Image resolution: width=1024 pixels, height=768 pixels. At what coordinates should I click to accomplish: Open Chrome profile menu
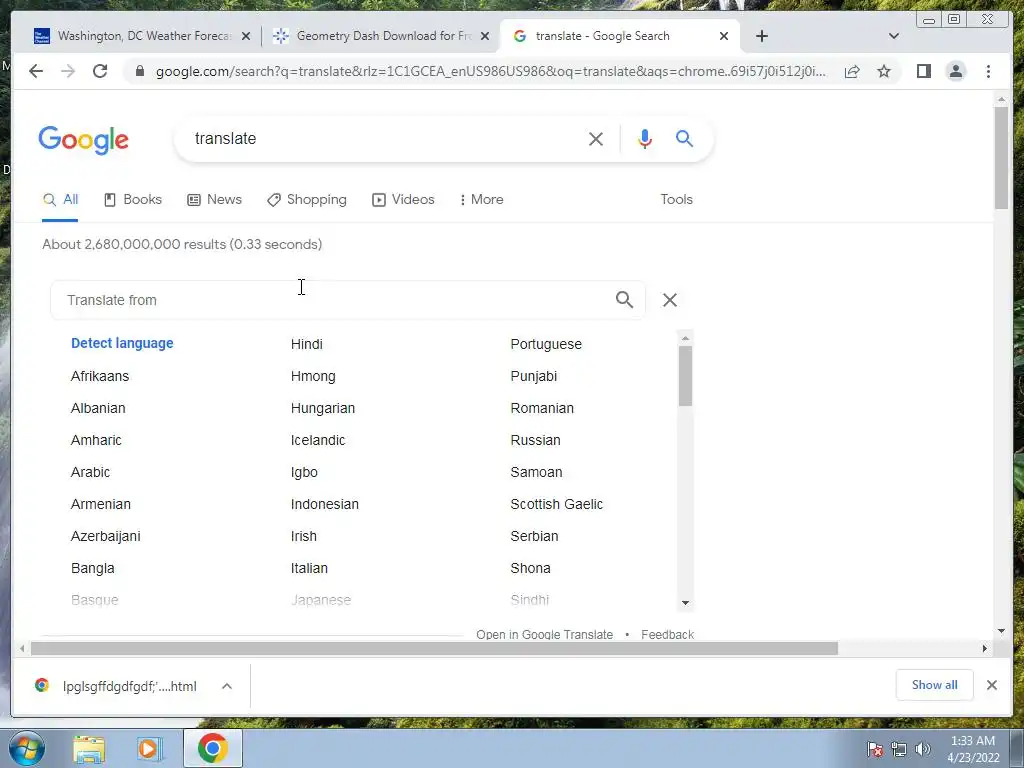955,71
